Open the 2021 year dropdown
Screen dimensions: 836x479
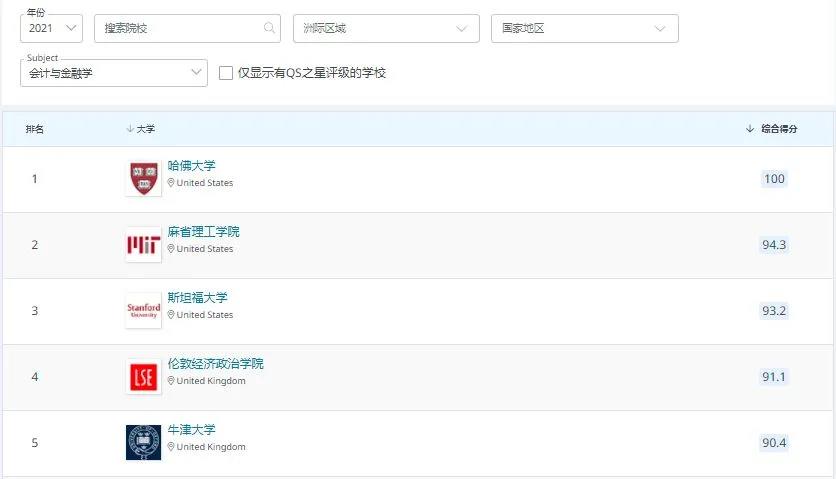(x=51, y=28)
